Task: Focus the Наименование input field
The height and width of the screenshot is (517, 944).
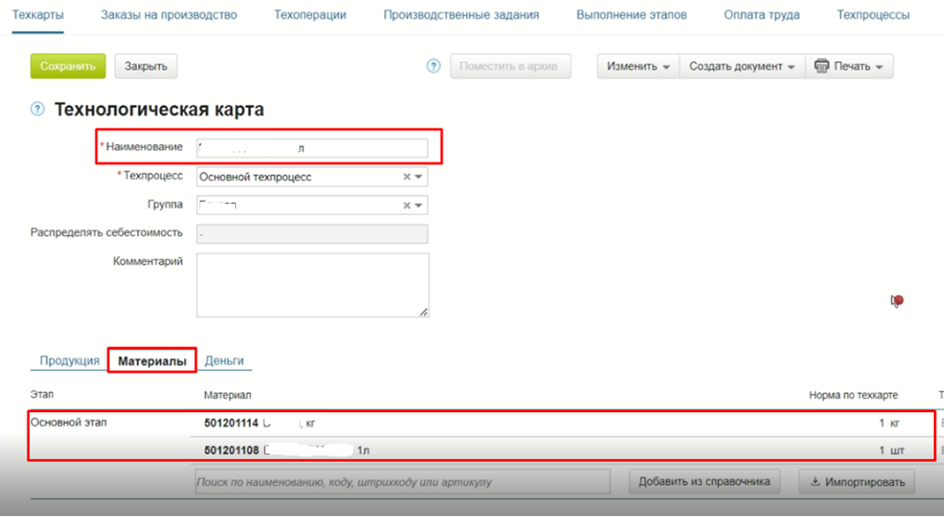Action: [312, 148]
